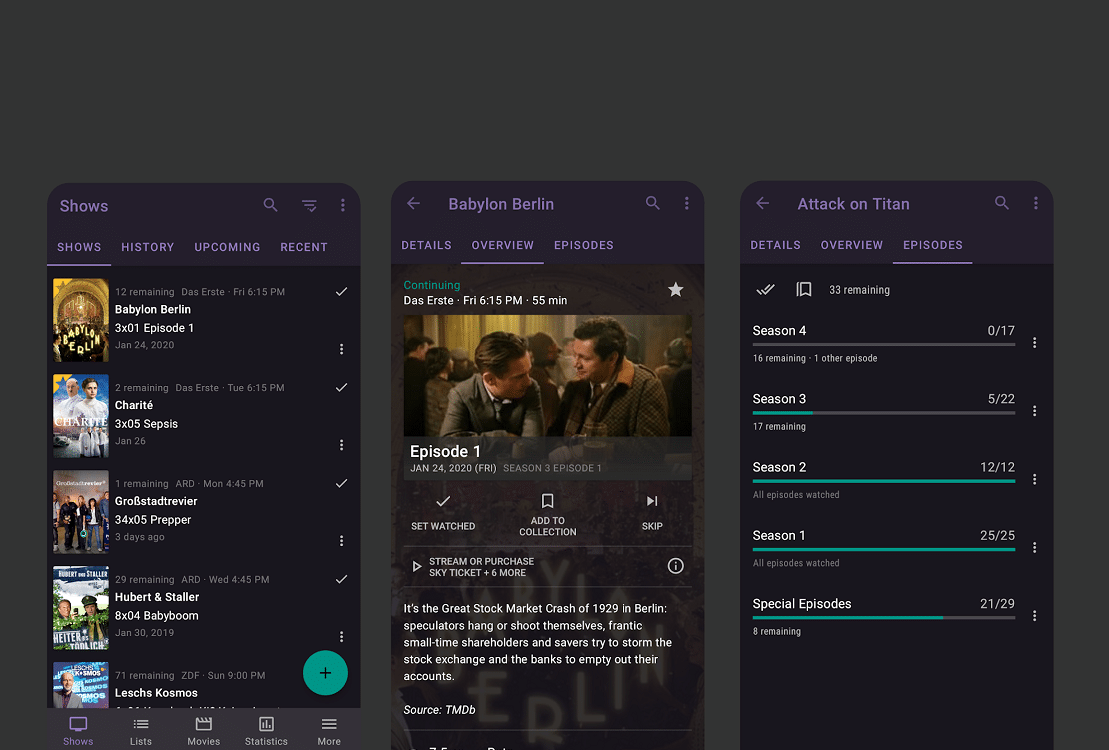Tap Skip for Episode 1
1109x750 pixels.
[x=652, y=512]
